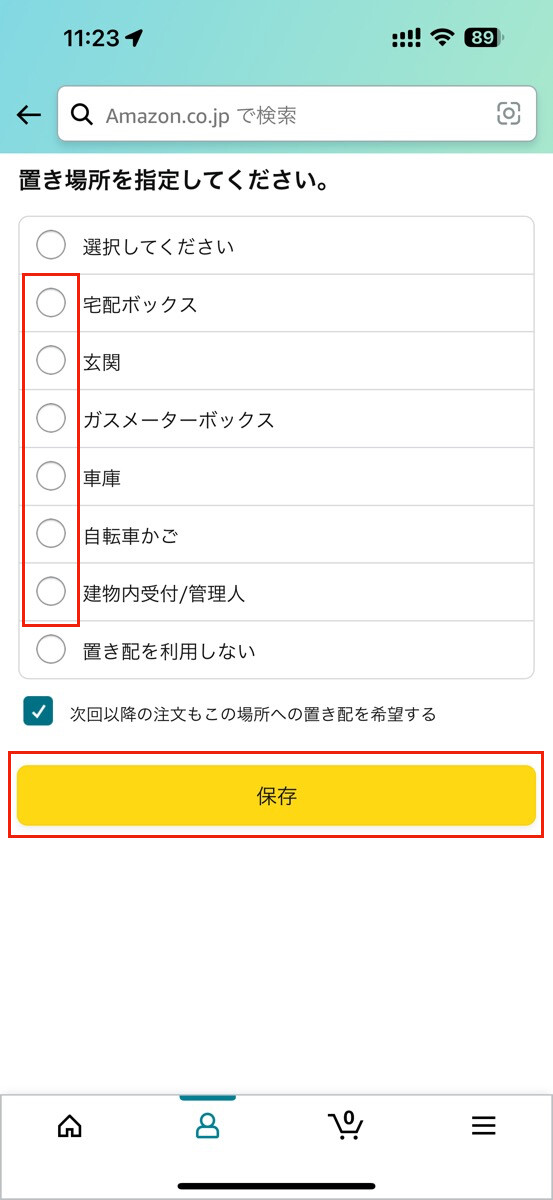Screen dimensions: 553x1200
Task: Tap the yellow 保存 button
Action: pos(276,796)
